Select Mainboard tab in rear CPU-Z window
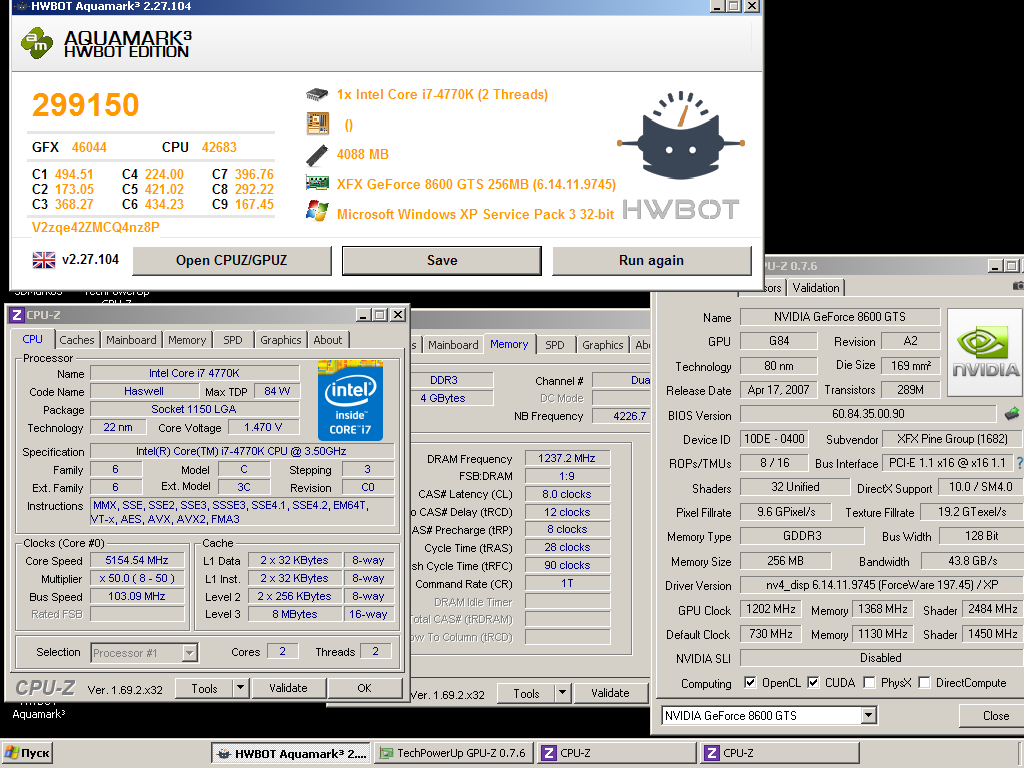The image size is (1024, 768). [x=453, y=345]
